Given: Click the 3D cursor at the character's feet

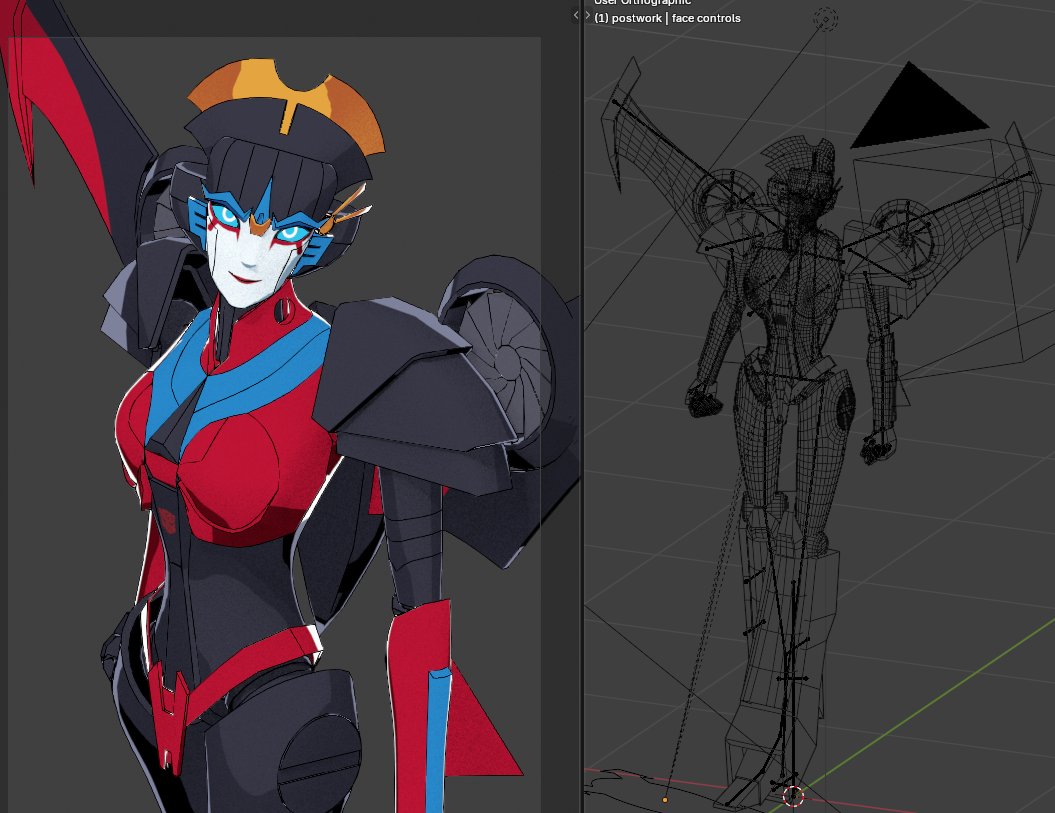Looking at the screenshot, I should (793, 796).
